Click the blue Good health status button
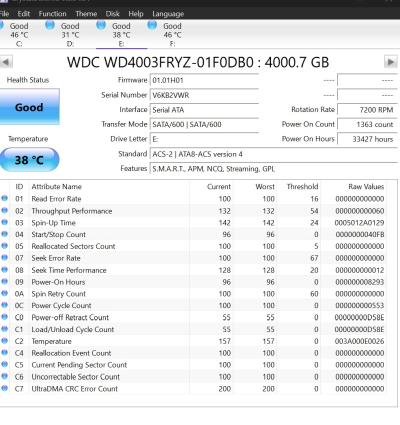 [29, 107]
